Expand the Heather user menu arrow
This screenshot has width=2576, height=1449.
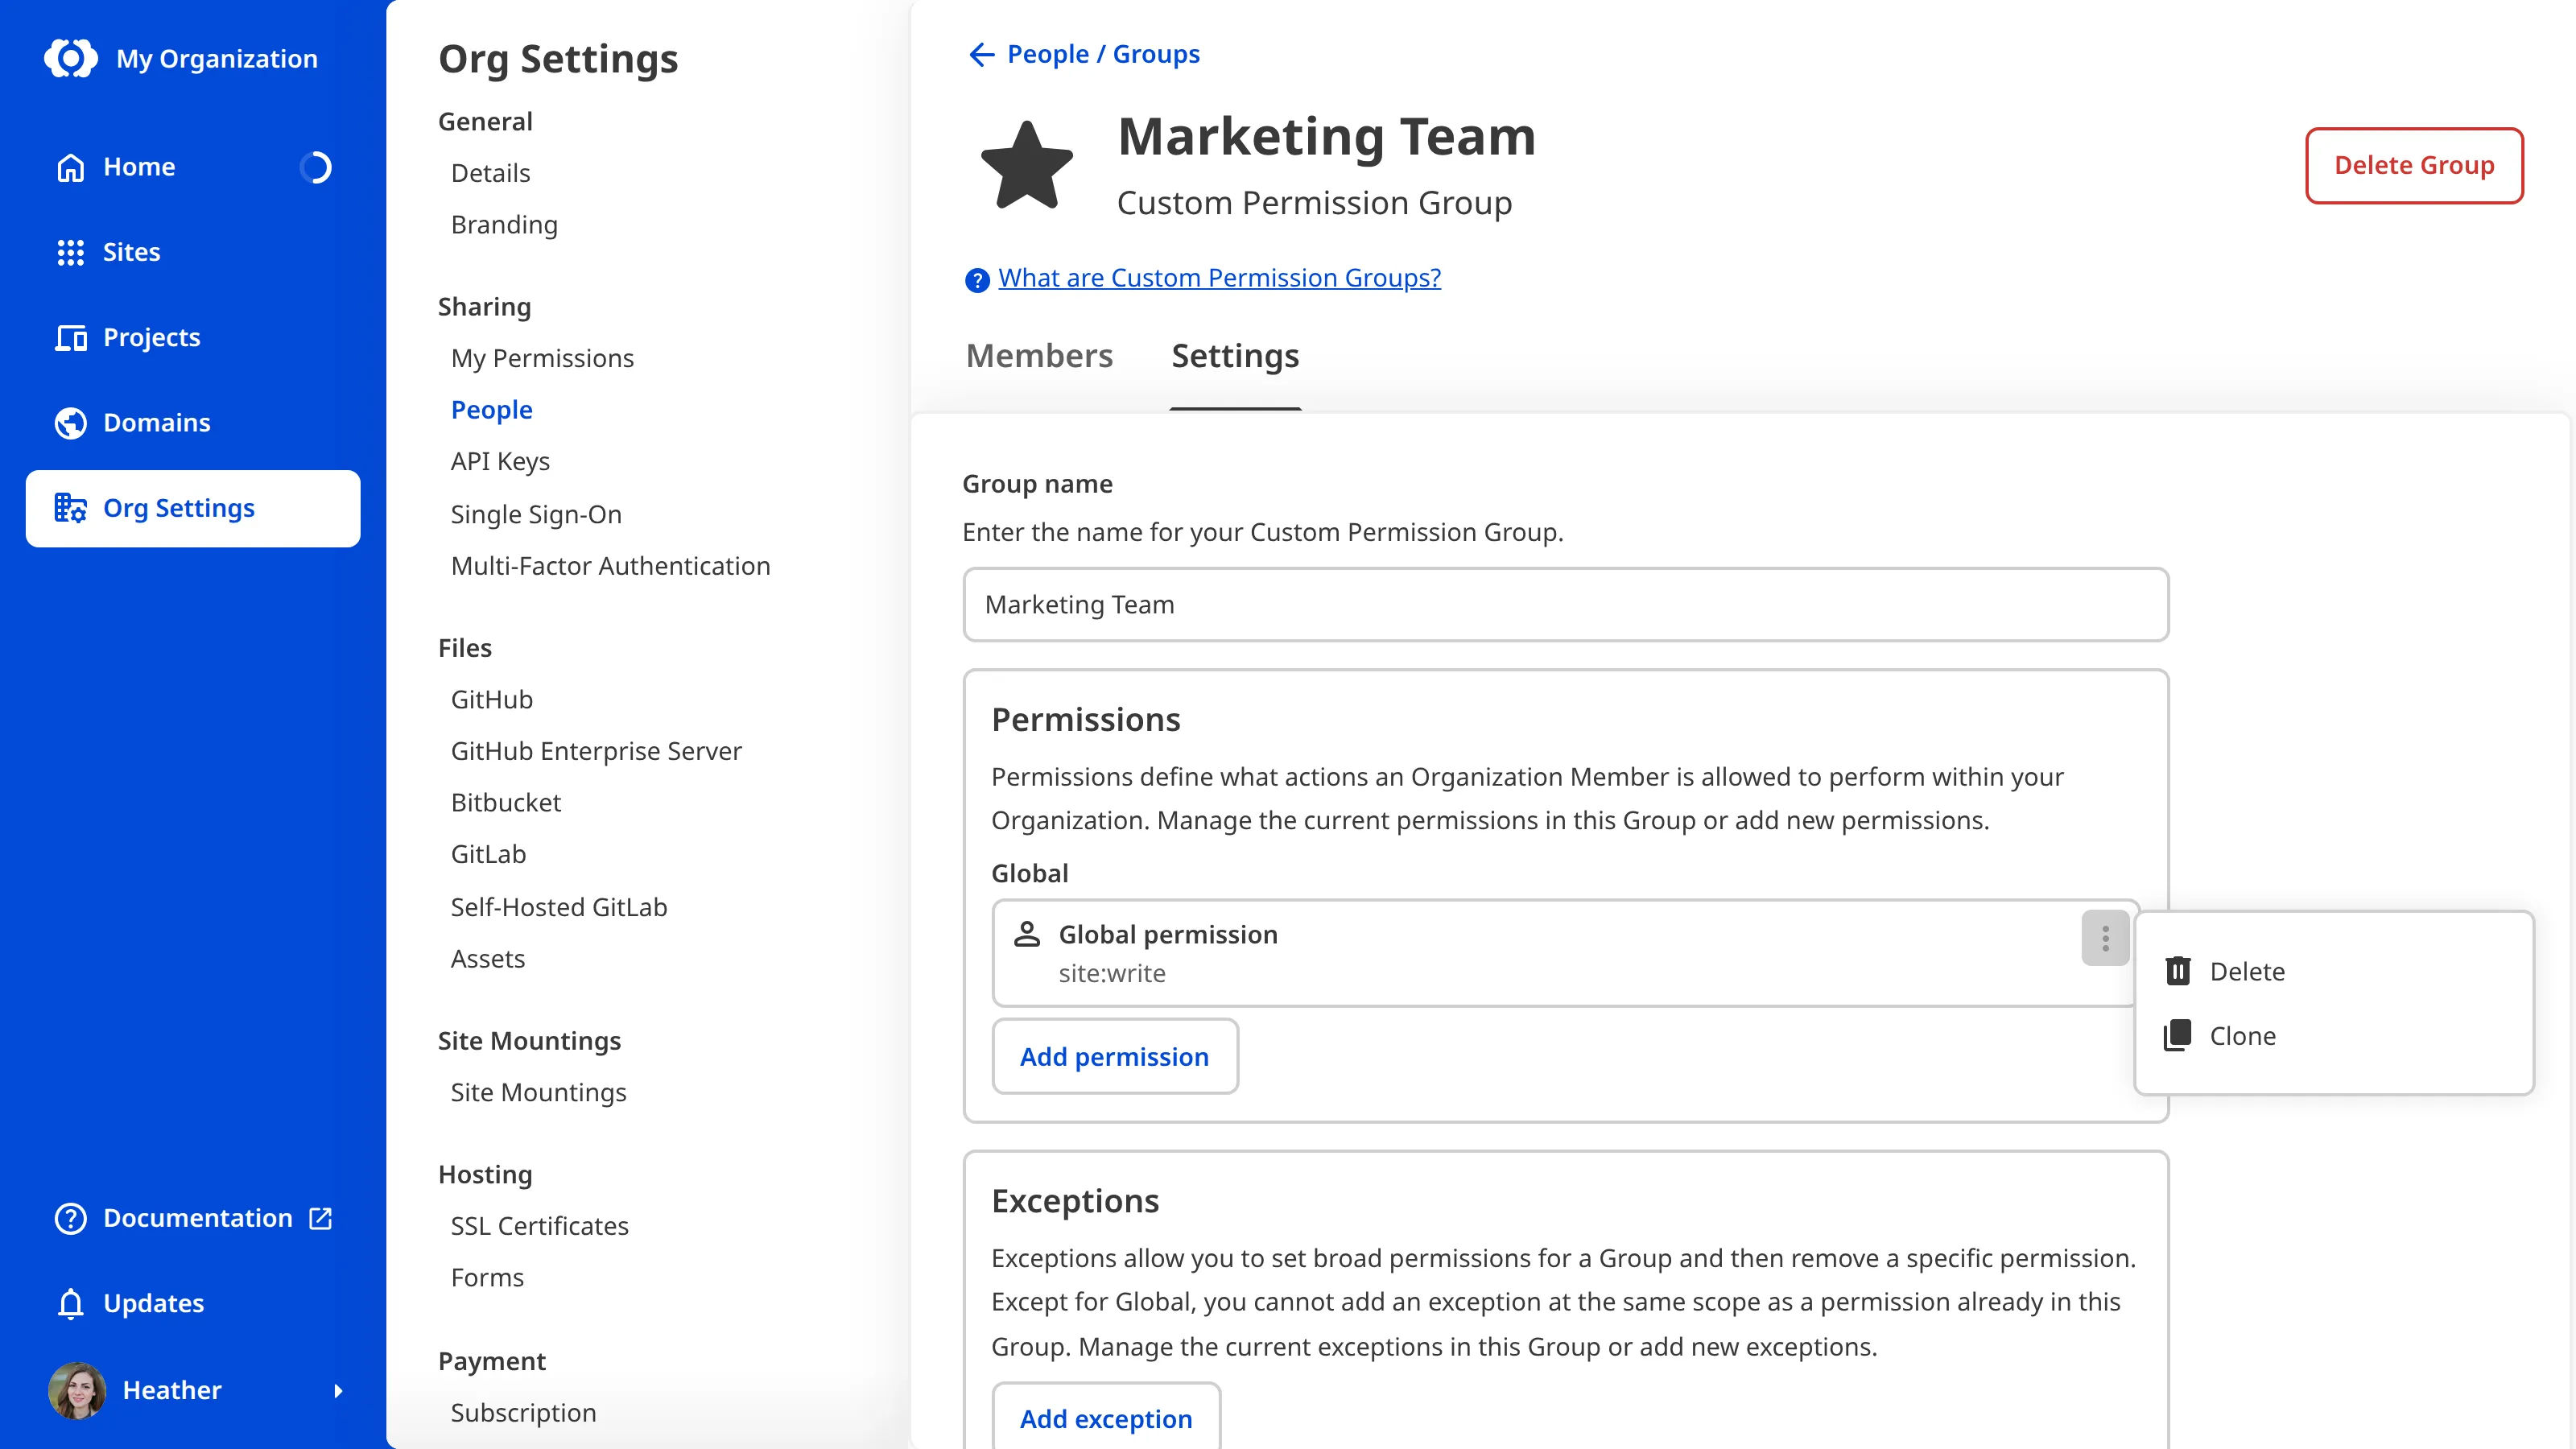pos(338,1390)
